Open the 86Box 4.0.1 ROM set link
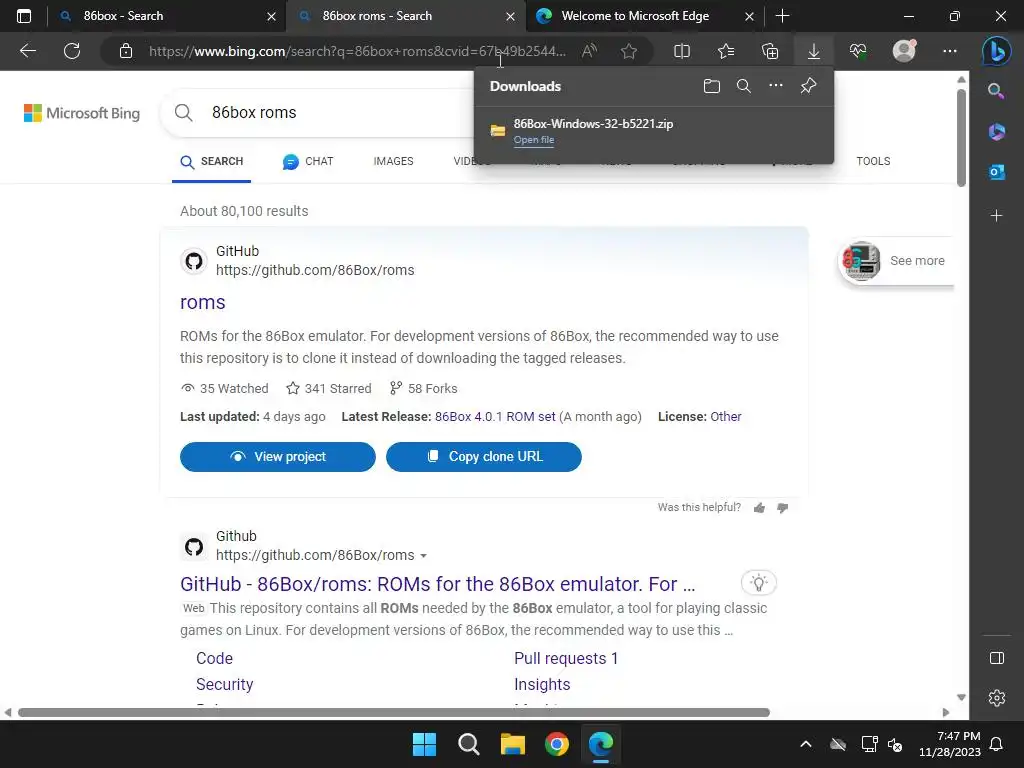The width and height of the screenshot is (1024, 768). (495, 417)
